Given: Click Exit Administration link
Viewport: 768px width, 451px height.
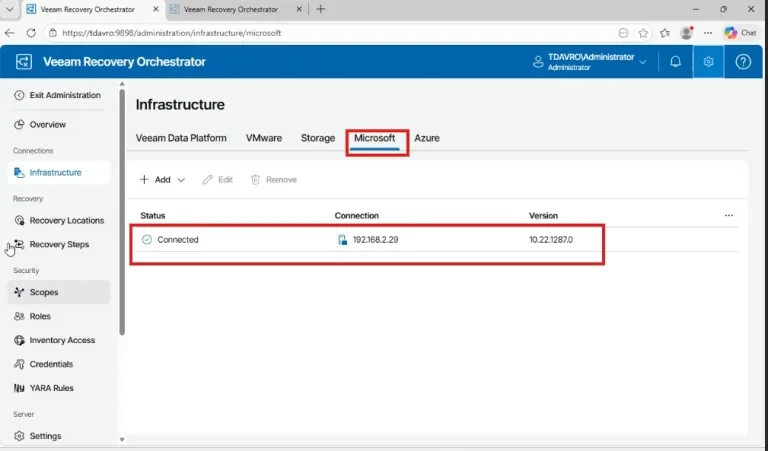Looking at the screenshot, I should [x=65, y=95].
